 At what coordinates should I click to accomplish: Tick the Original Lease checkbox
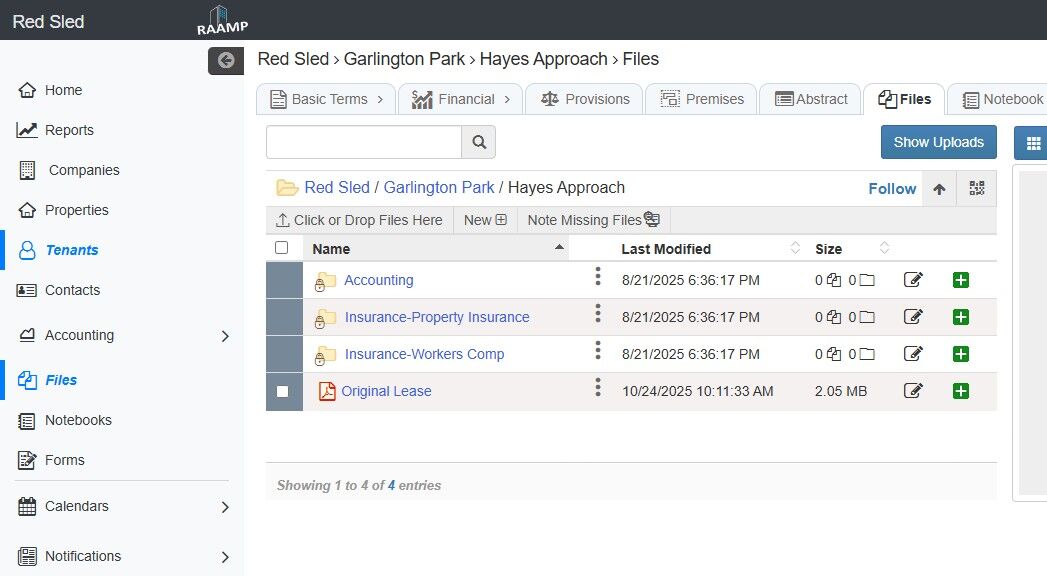282,391
